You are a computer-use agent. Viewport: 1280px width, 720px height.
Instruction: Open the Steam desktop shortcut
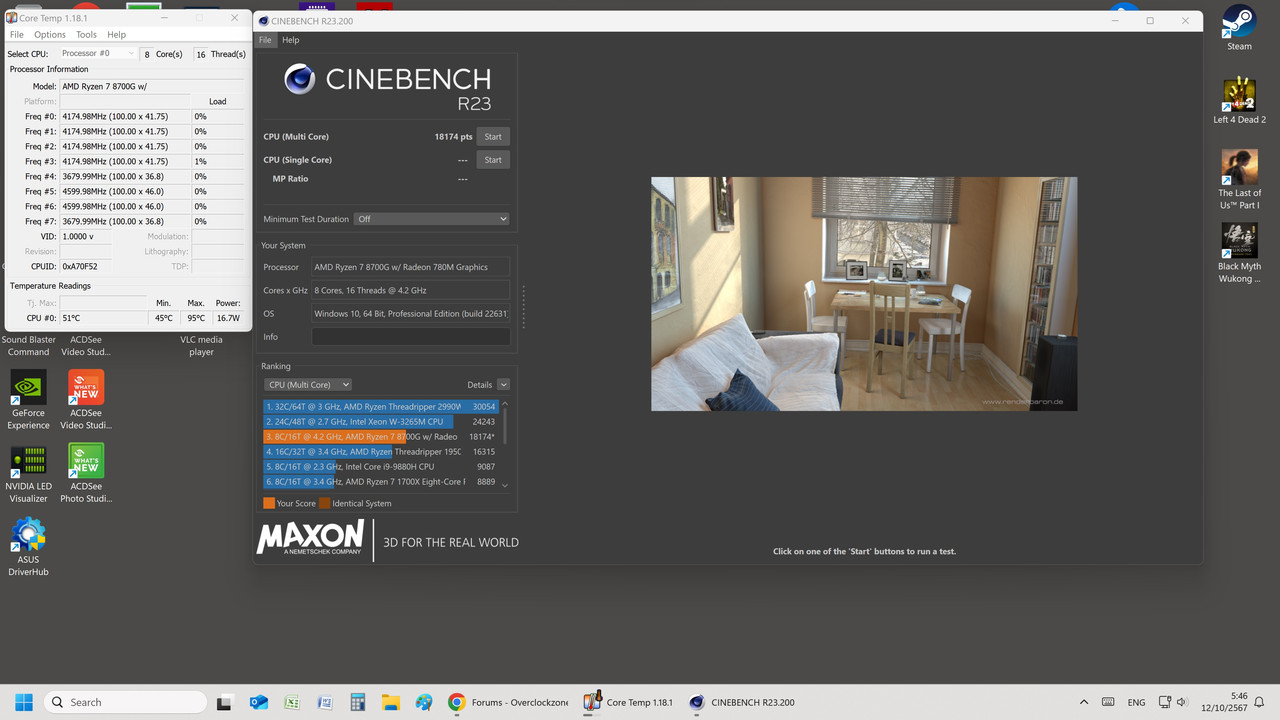(1239, 27)
